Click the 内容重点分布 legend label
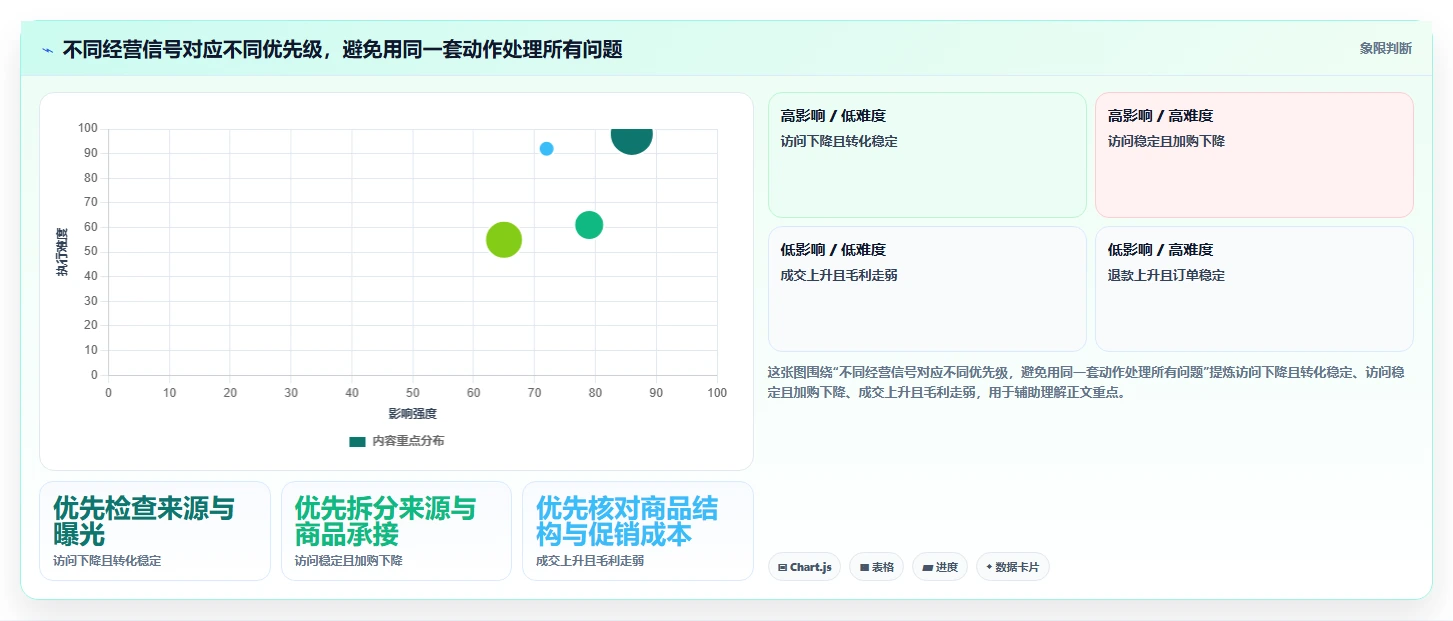Image resolution: width=1453 pixels, height=621 pixels. pos(408,441)
